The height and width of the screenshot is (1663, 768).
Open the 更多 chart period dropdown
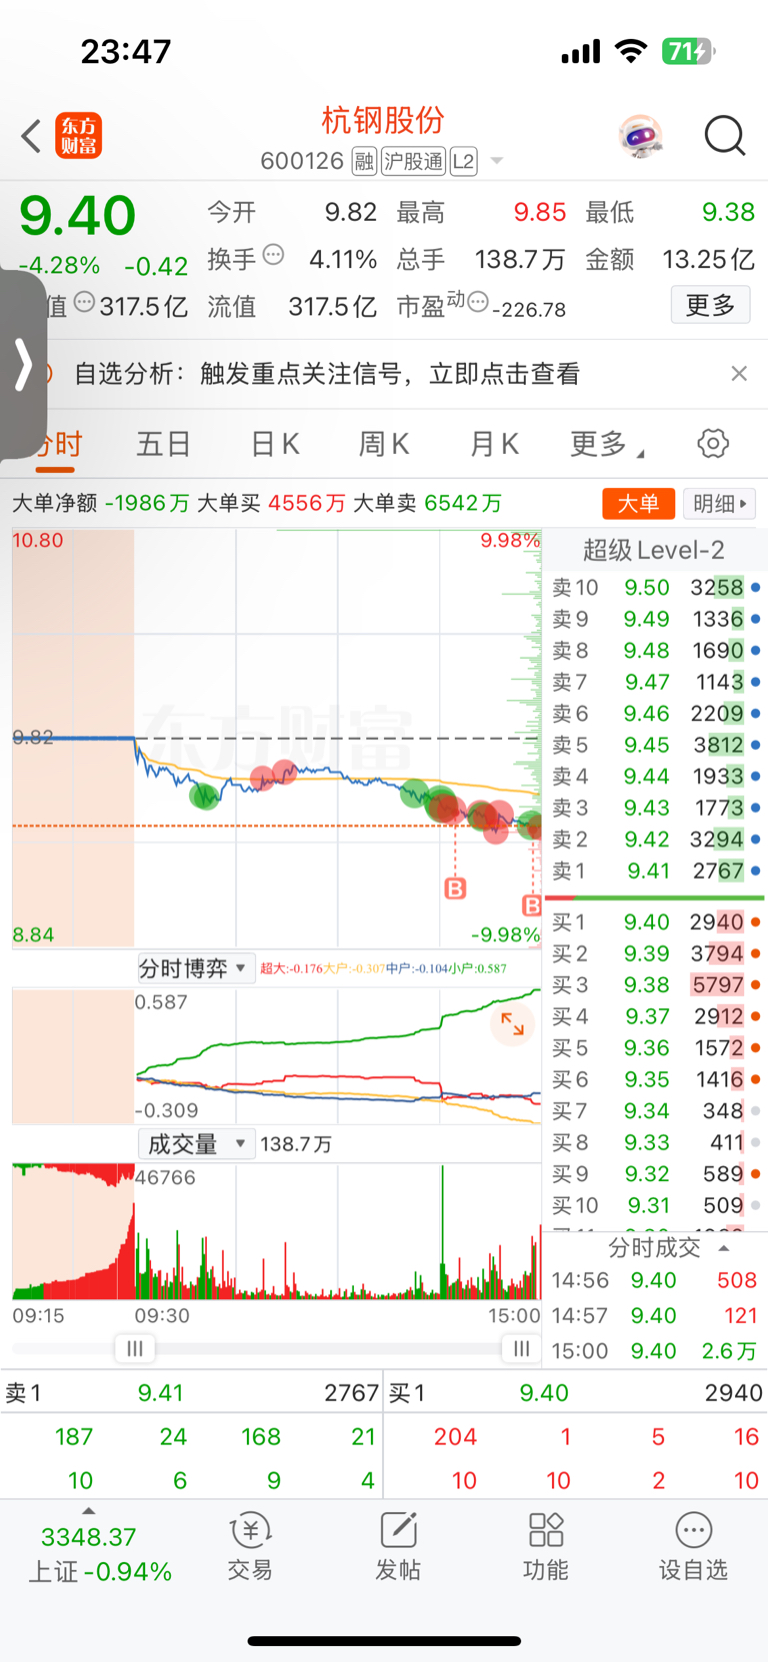pyautogui.click(x=606, y=444)
